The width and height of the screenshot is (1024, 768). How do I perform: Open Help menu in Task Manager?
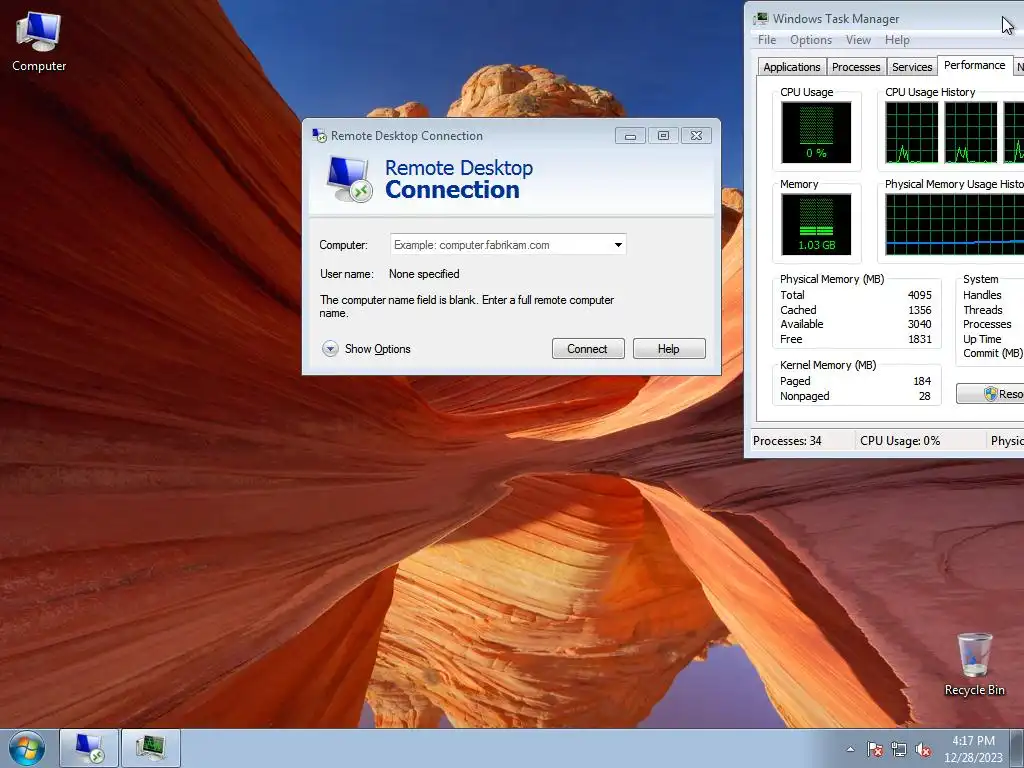897,40
